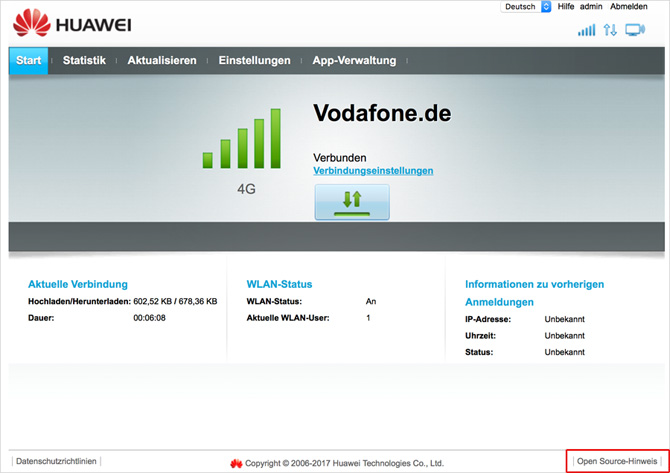Open the Start tab
The image size is (670, 473).
29,61
